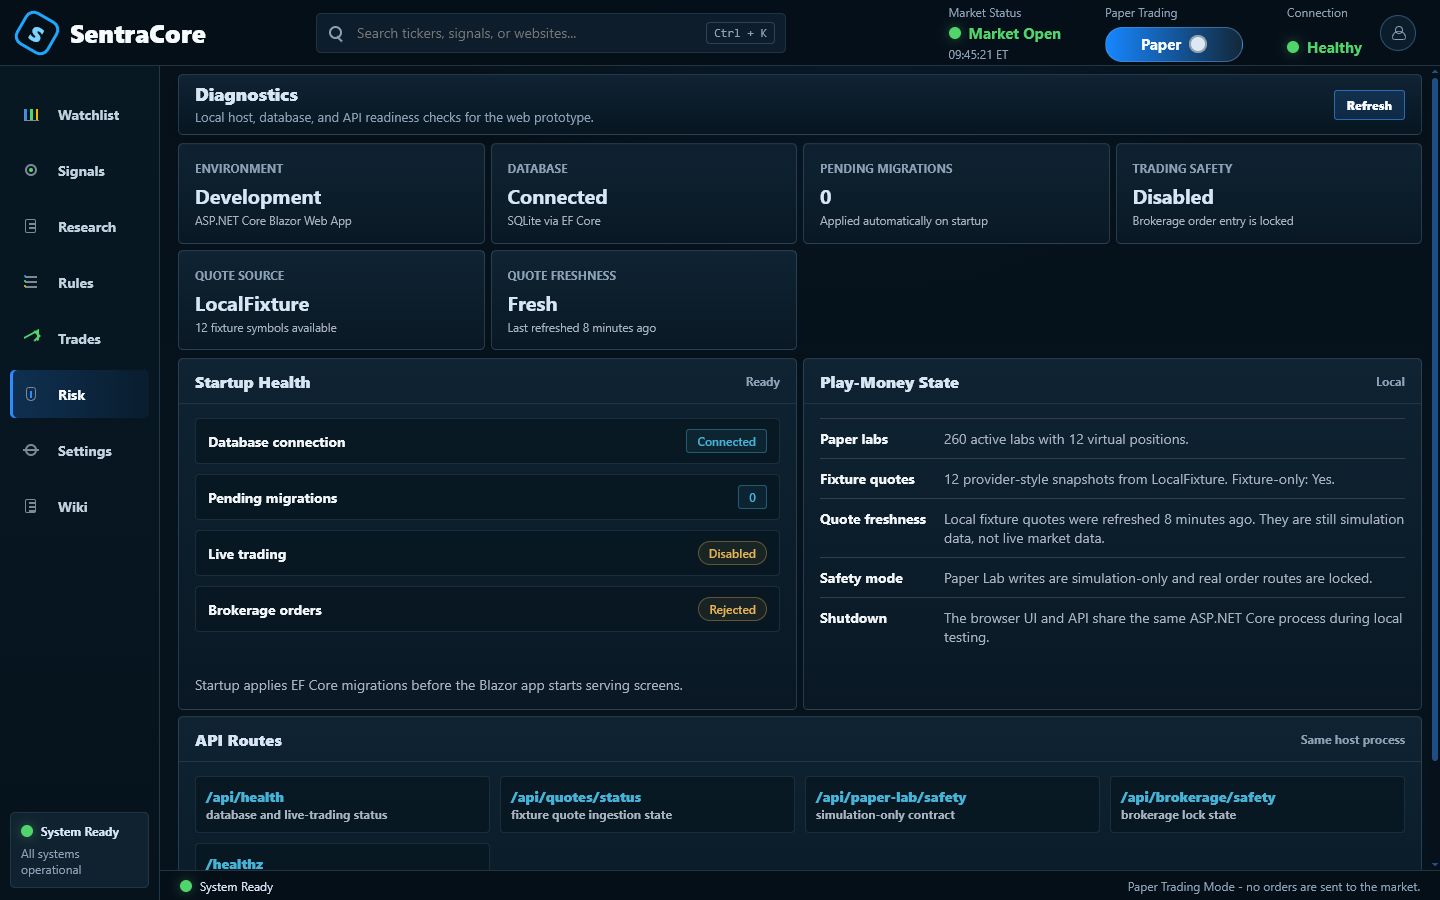1440x900 pixels.
Task: Click the SentraCore logo icon
Action: tap(36, 33)
